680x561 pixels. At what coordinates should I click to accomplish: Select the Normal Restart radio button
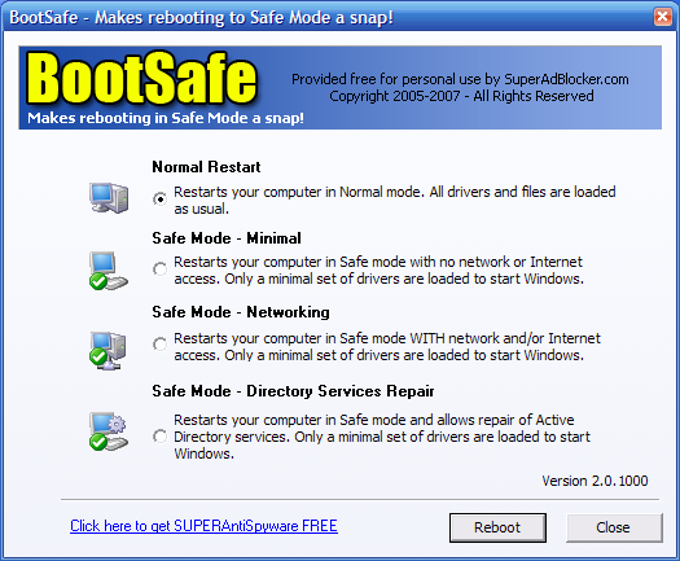click(160, 199)
